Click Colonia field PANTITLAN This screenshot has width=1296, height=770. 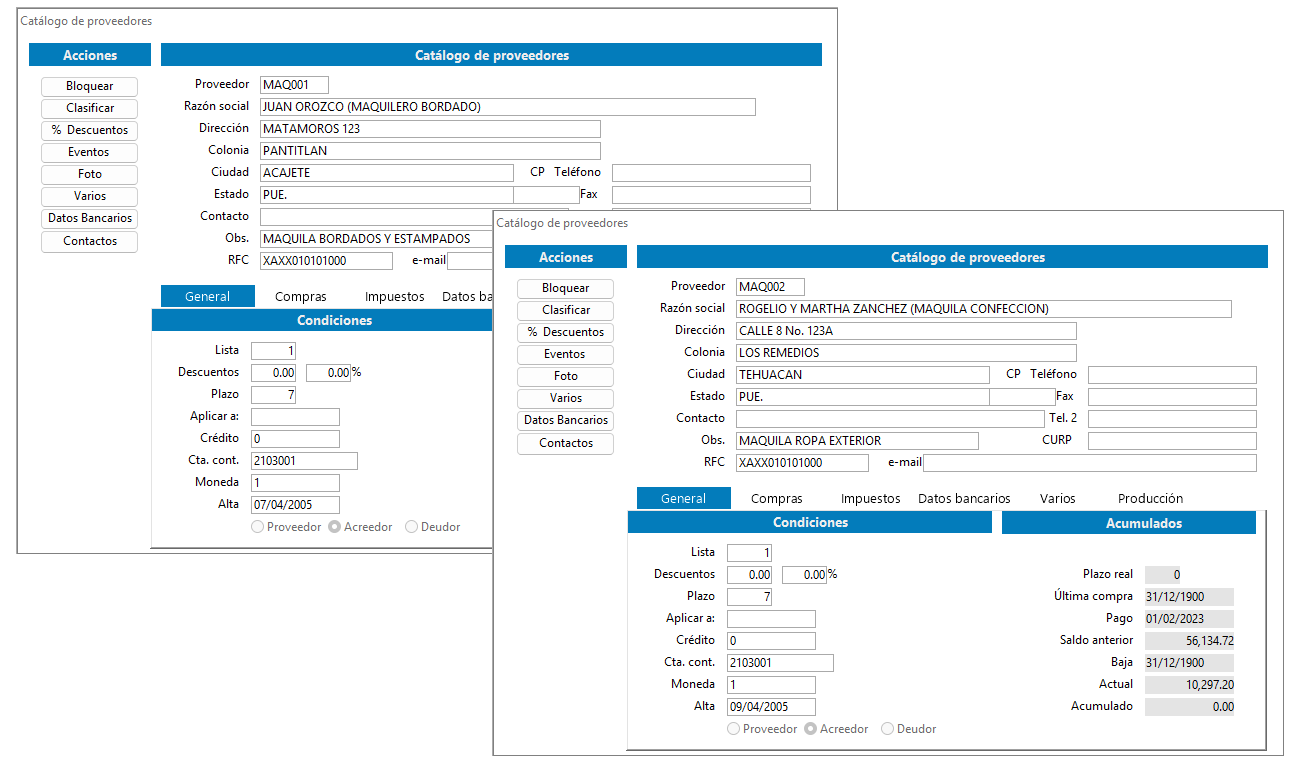click(430, 151)
